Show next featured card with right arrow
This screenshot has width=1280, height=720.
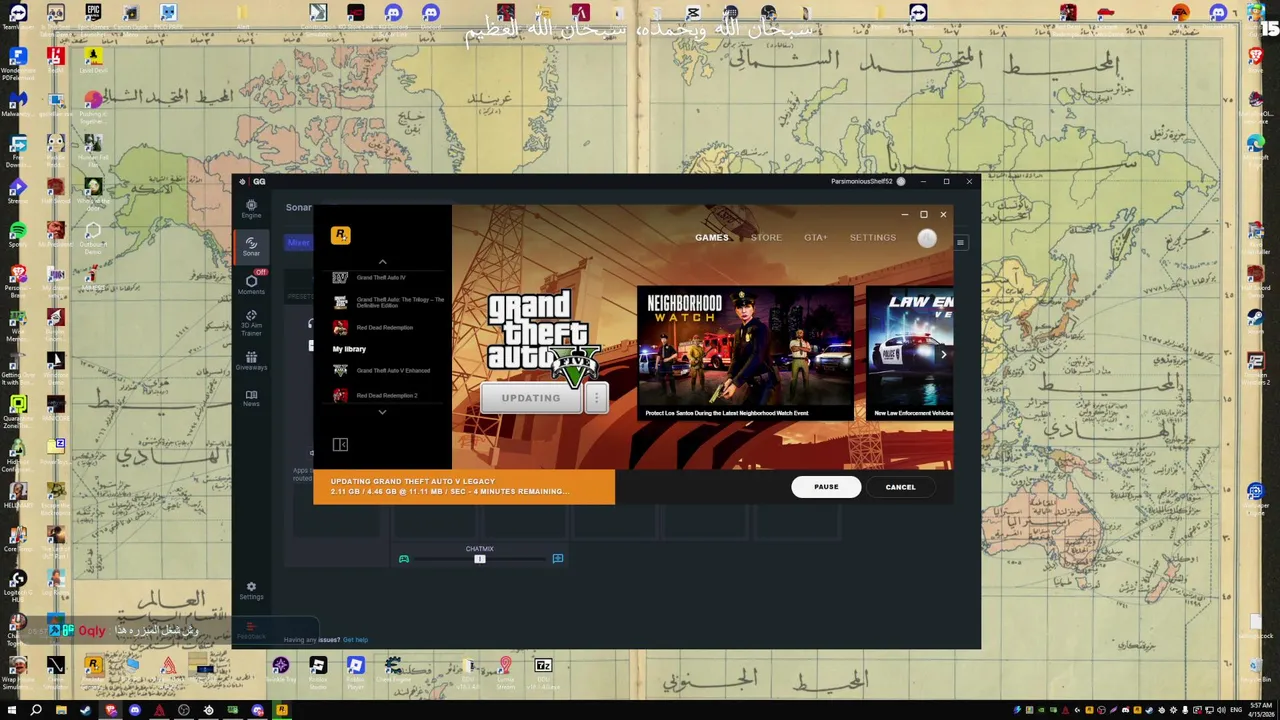943,354
